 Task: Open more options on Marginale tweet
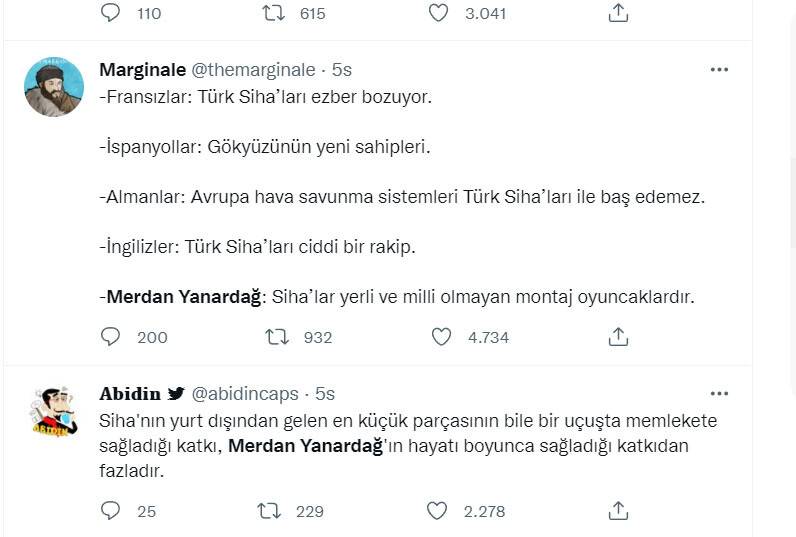point(719,70)
